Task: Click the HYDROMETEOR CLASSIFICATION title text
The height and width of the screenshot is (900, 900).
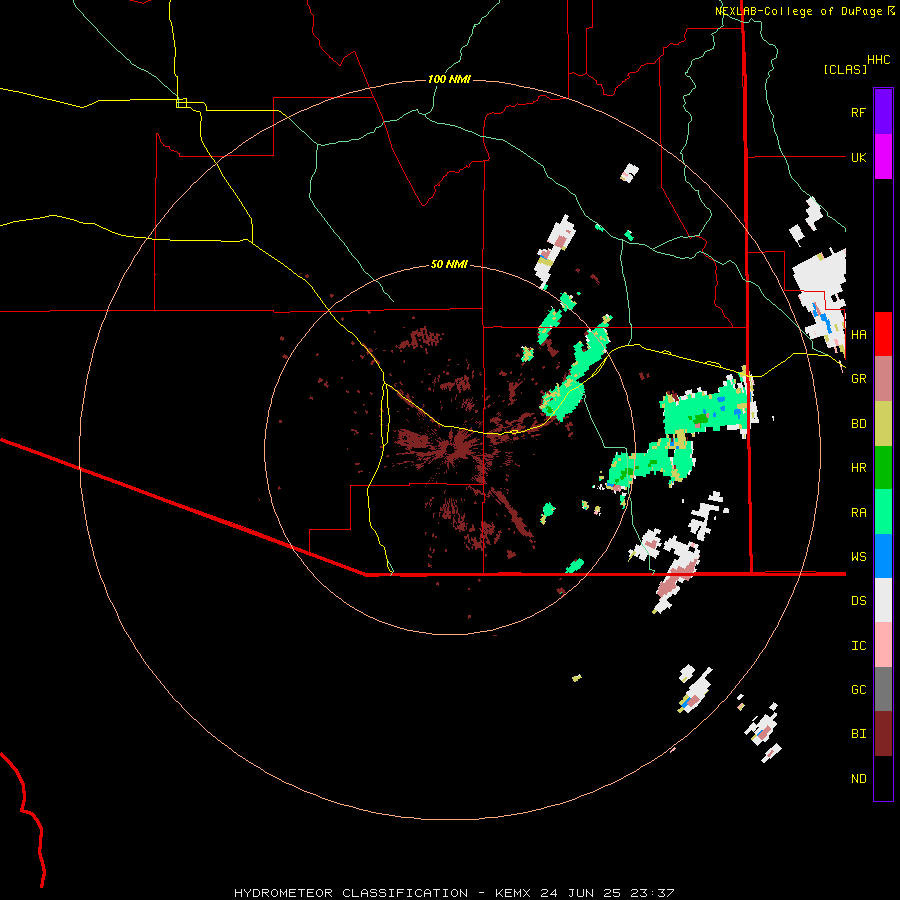Action: pos(351,893)
